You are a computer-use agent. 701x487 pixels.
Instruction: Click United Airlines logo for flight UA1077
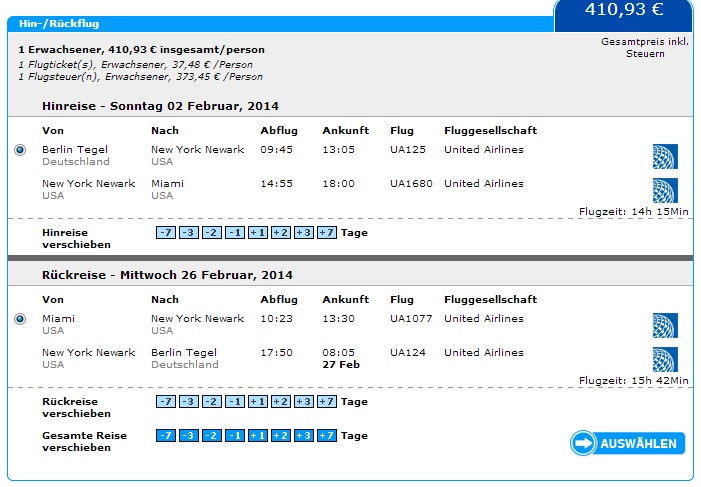(x=665, y=326)
